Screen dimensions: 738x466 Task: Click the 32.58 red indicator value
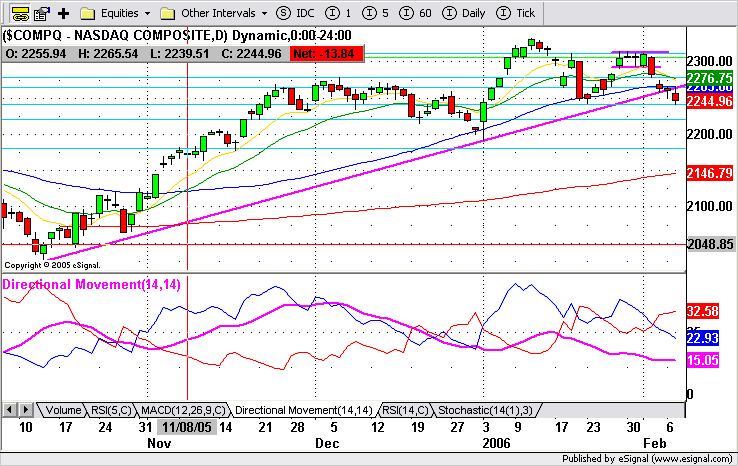tap(702, 311)
